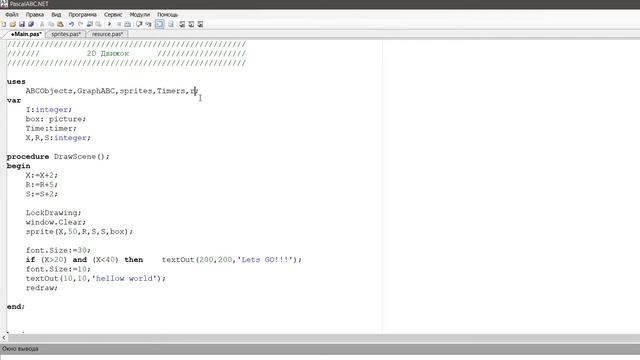Run the program with the play icon

109,24
